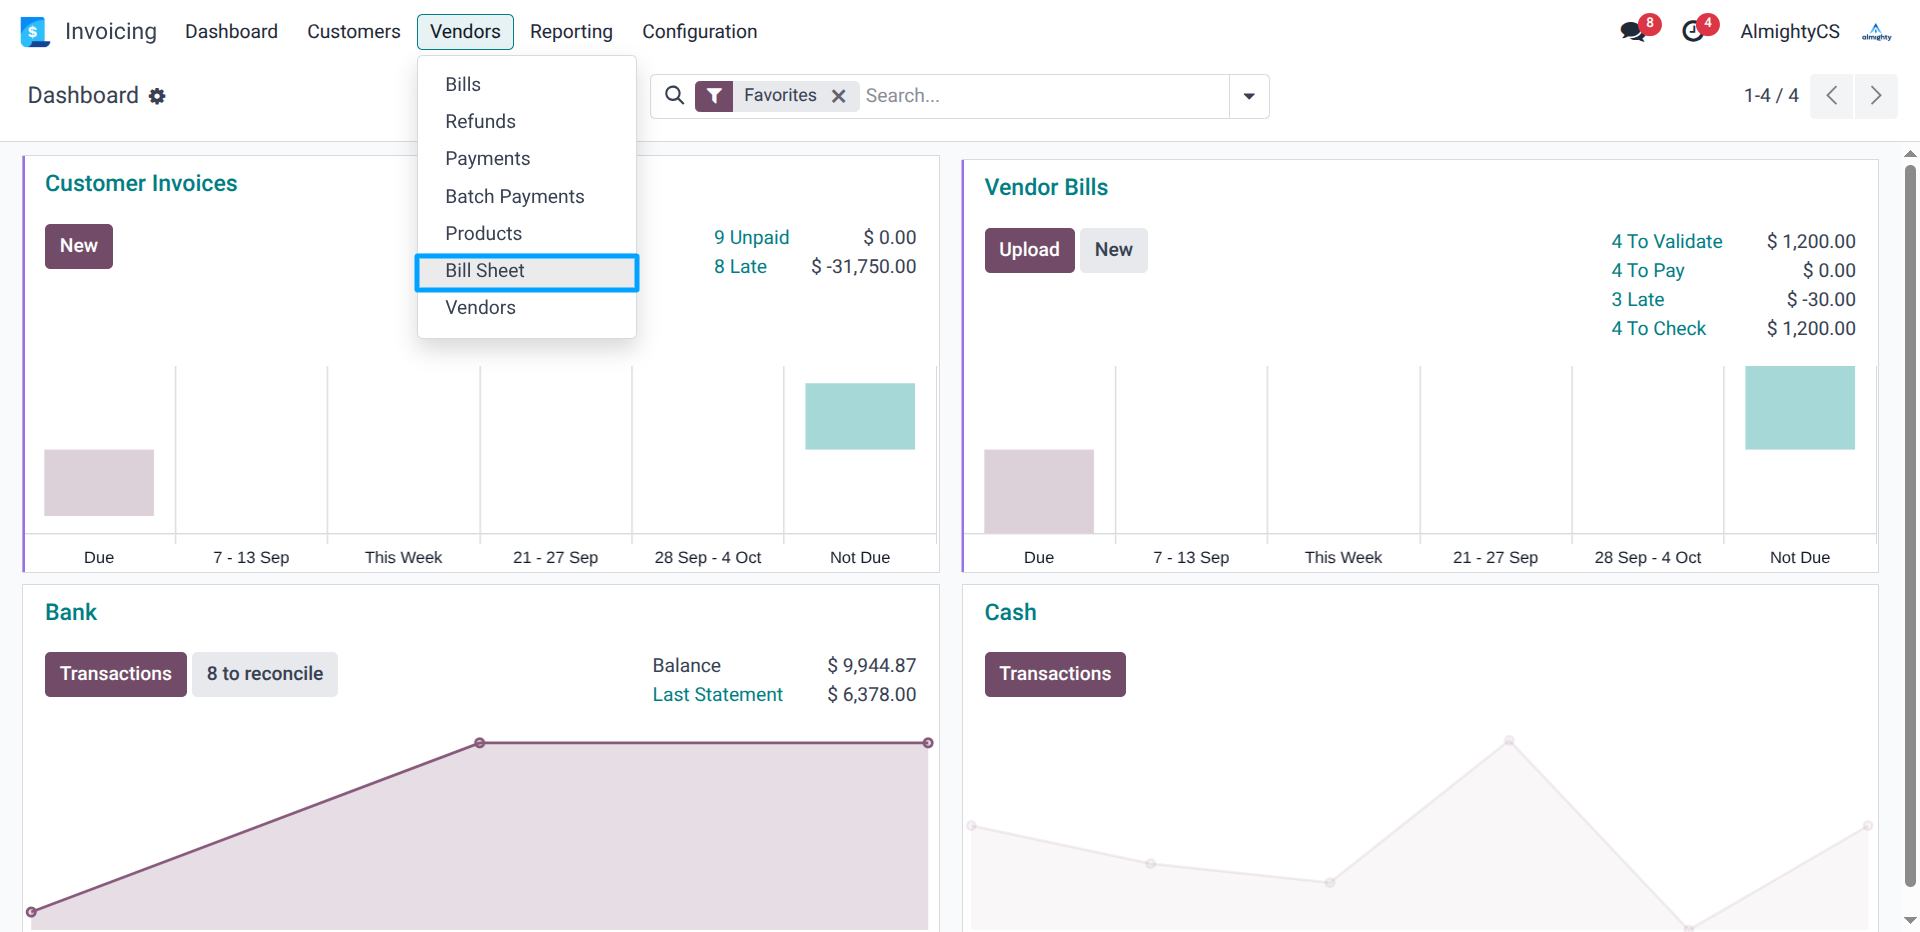Click the company logo avatar icon
The image size is (1920, 932).
click(x=1876, y=32)
